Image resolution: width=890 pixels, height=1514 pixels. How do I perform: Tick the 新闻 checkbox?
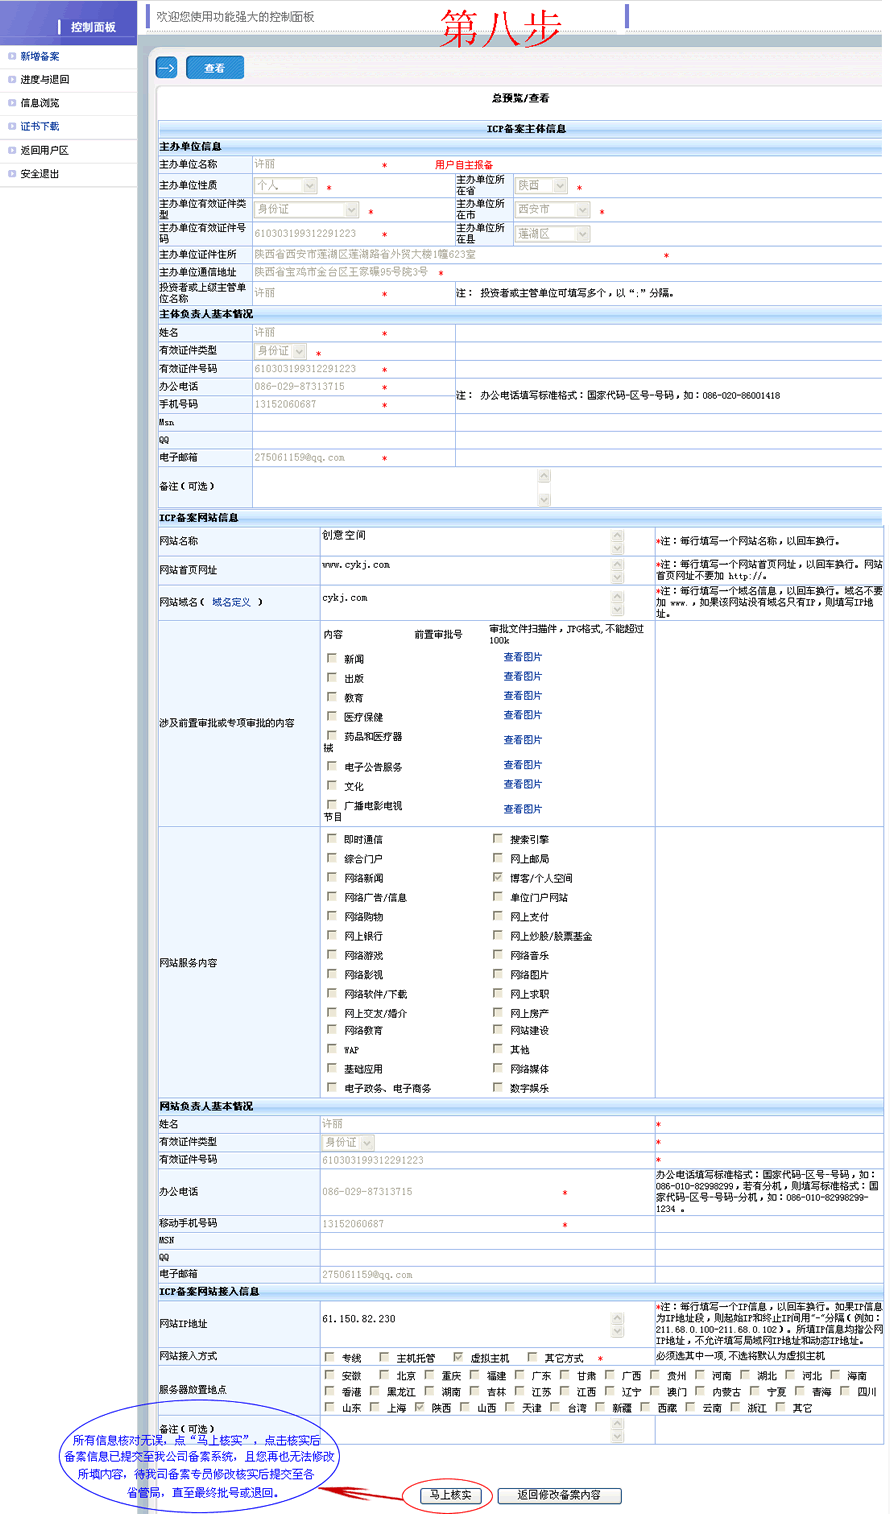click(x=332, y=658)
